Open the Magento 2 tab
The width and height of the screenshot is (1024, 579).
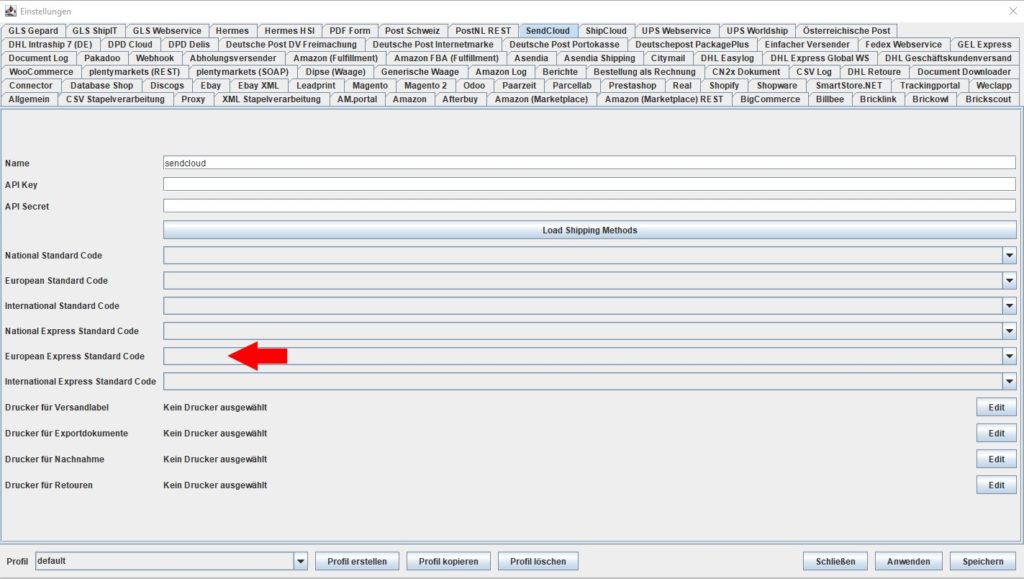pyautogui.click(x=425, y=86)
